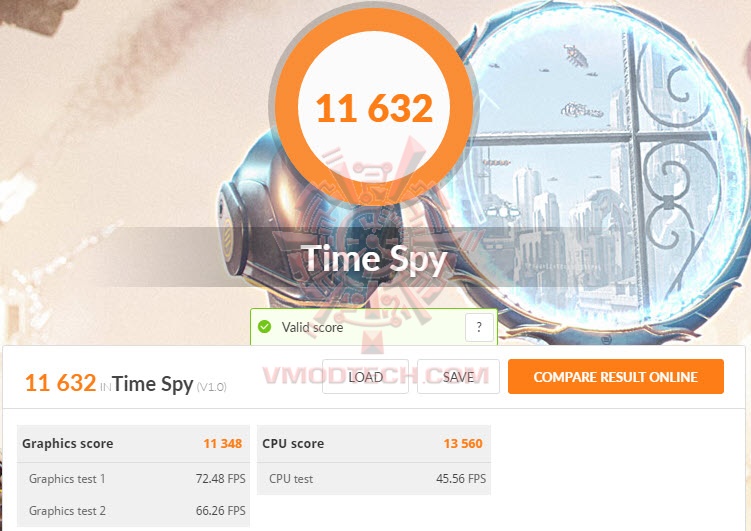Open the question mark help button
The height and width of the screenshot is (531, 751).
[x=479, y=327]
